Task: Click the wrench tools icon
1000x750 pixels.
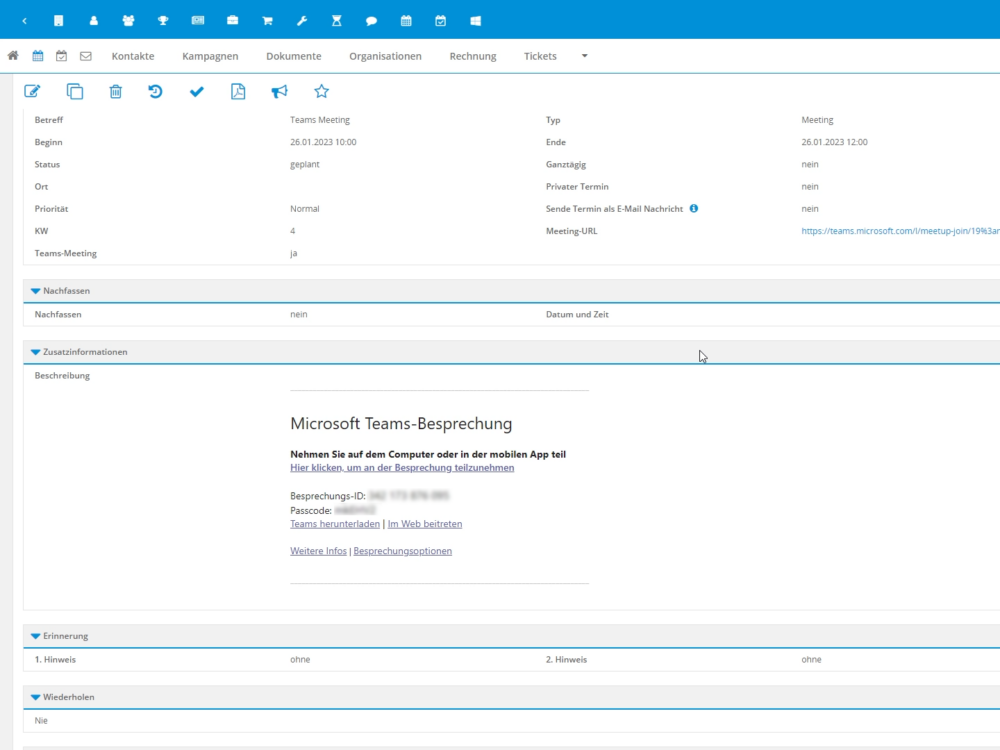Action: [x=302, y=20]
